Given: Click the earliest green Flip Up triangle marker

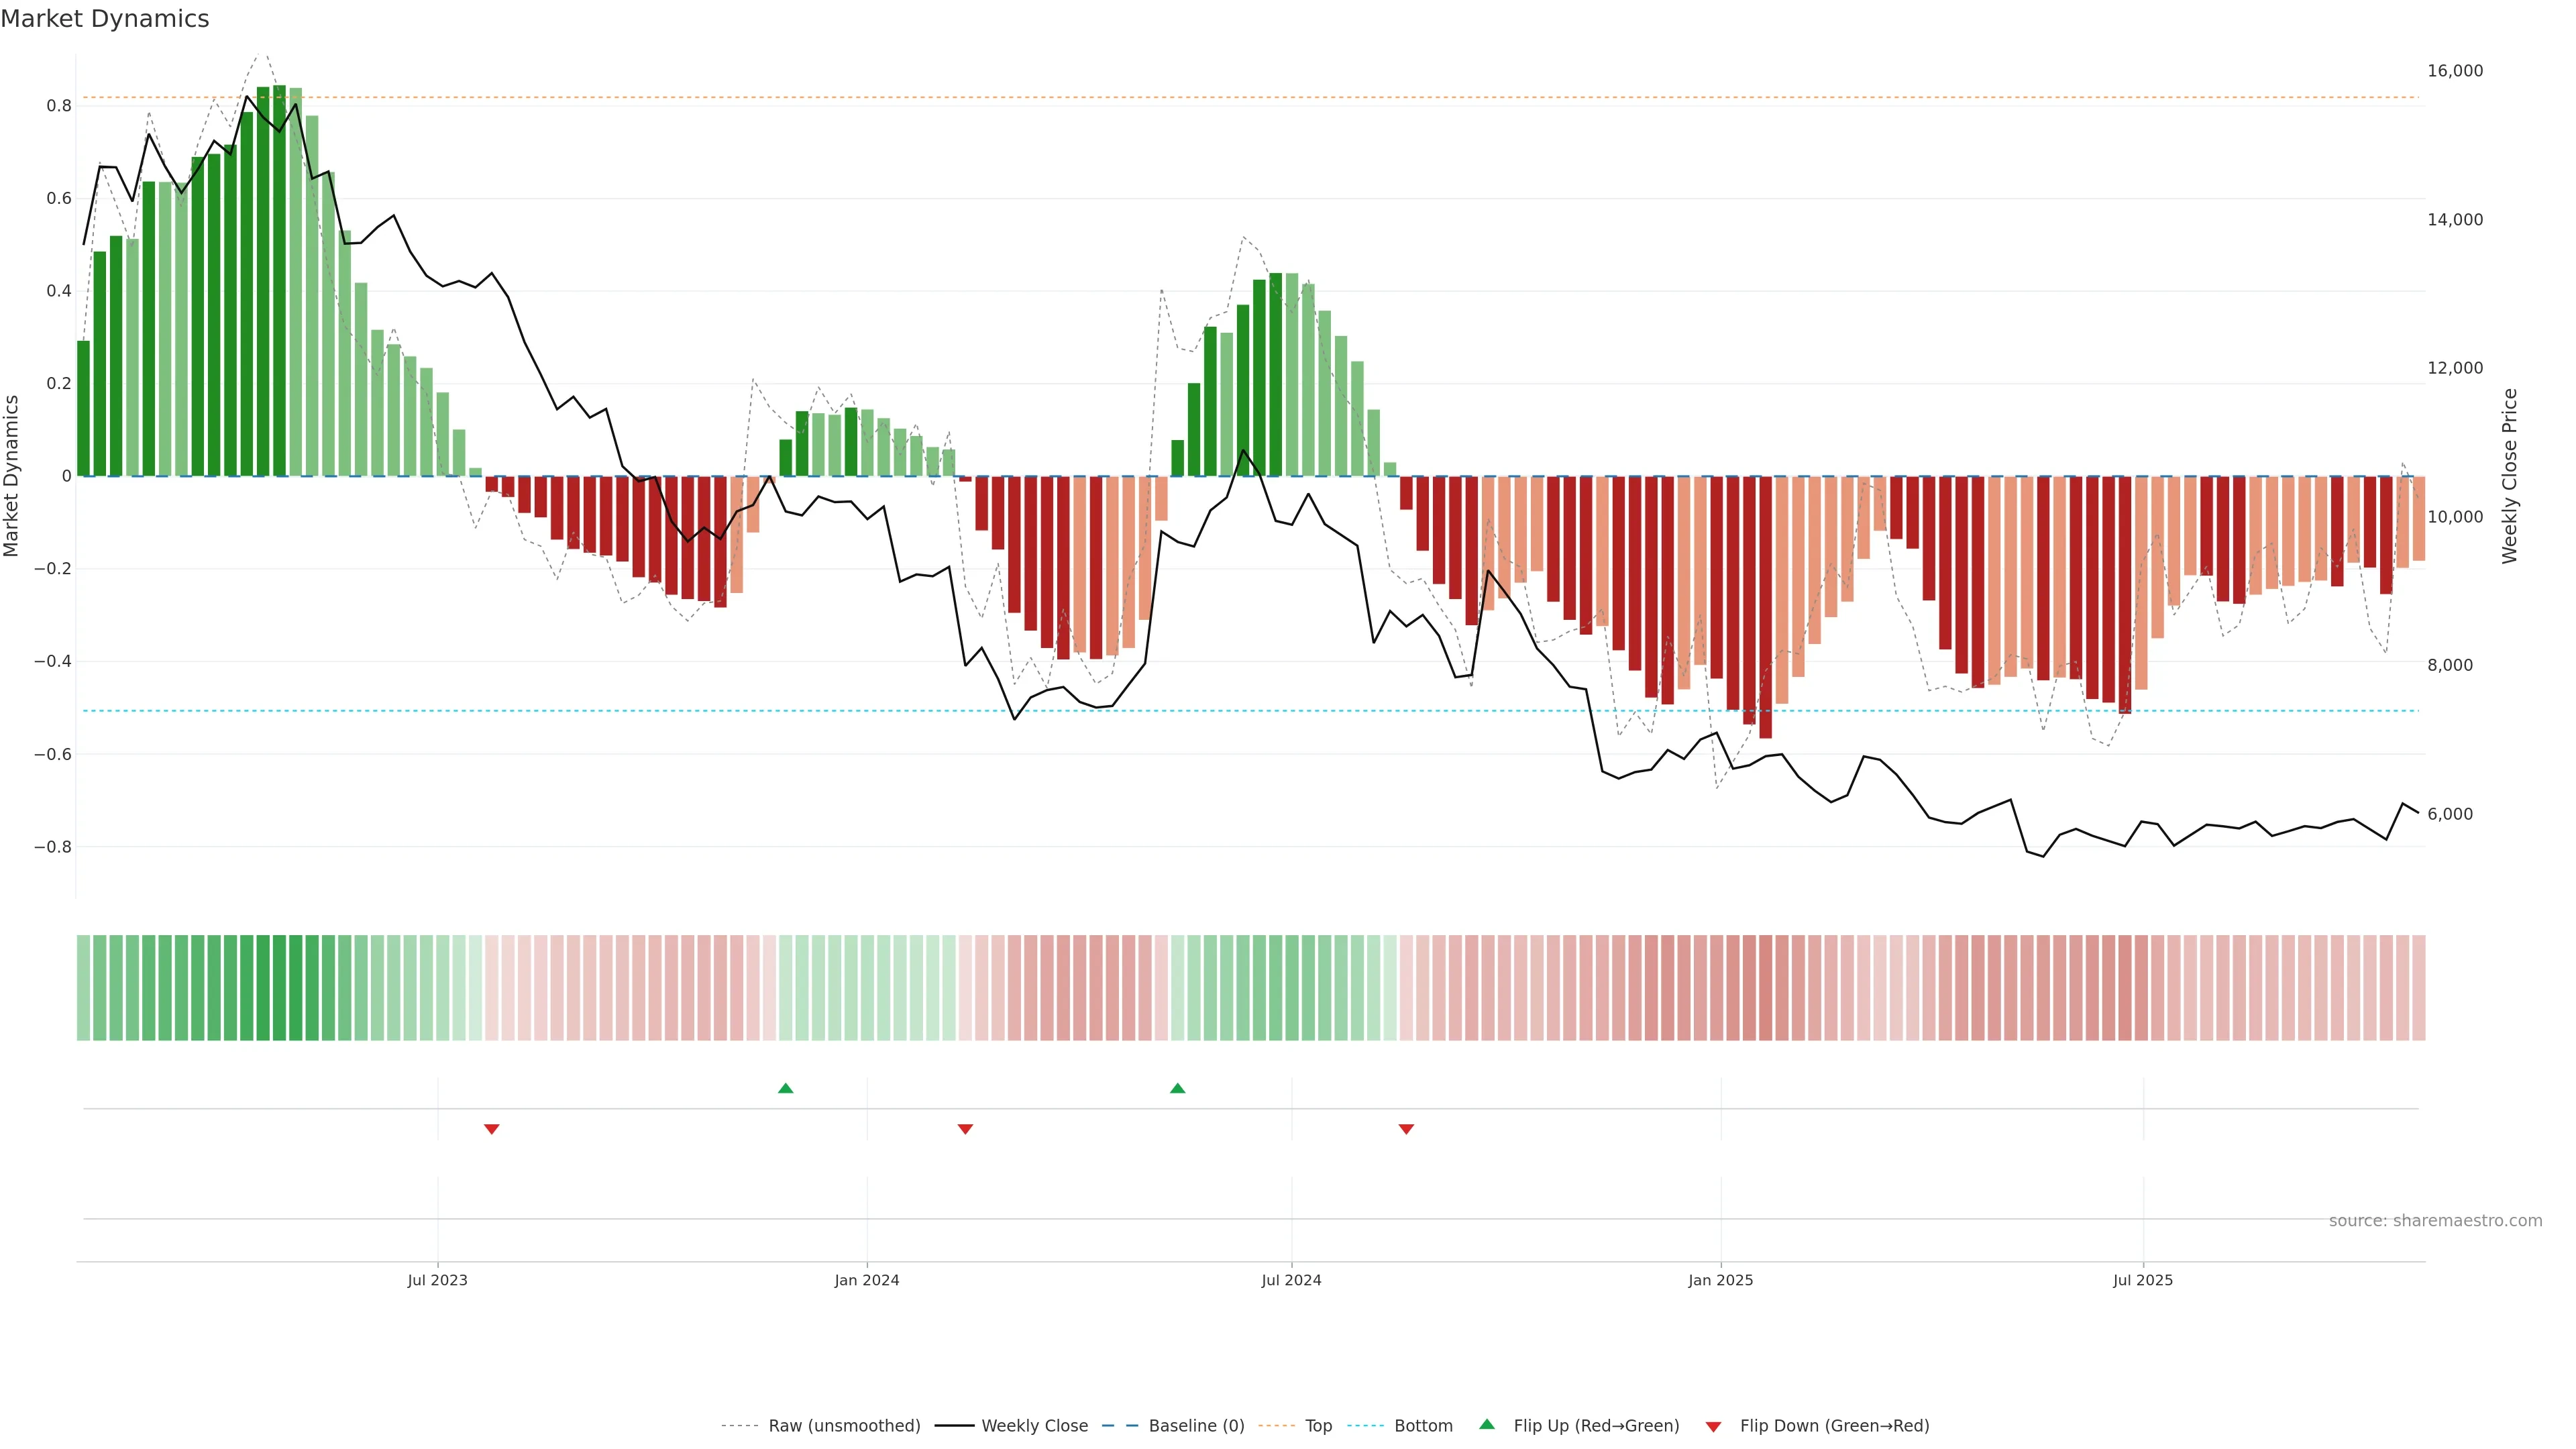Looking at the screenshot, I should (785, 1088).
